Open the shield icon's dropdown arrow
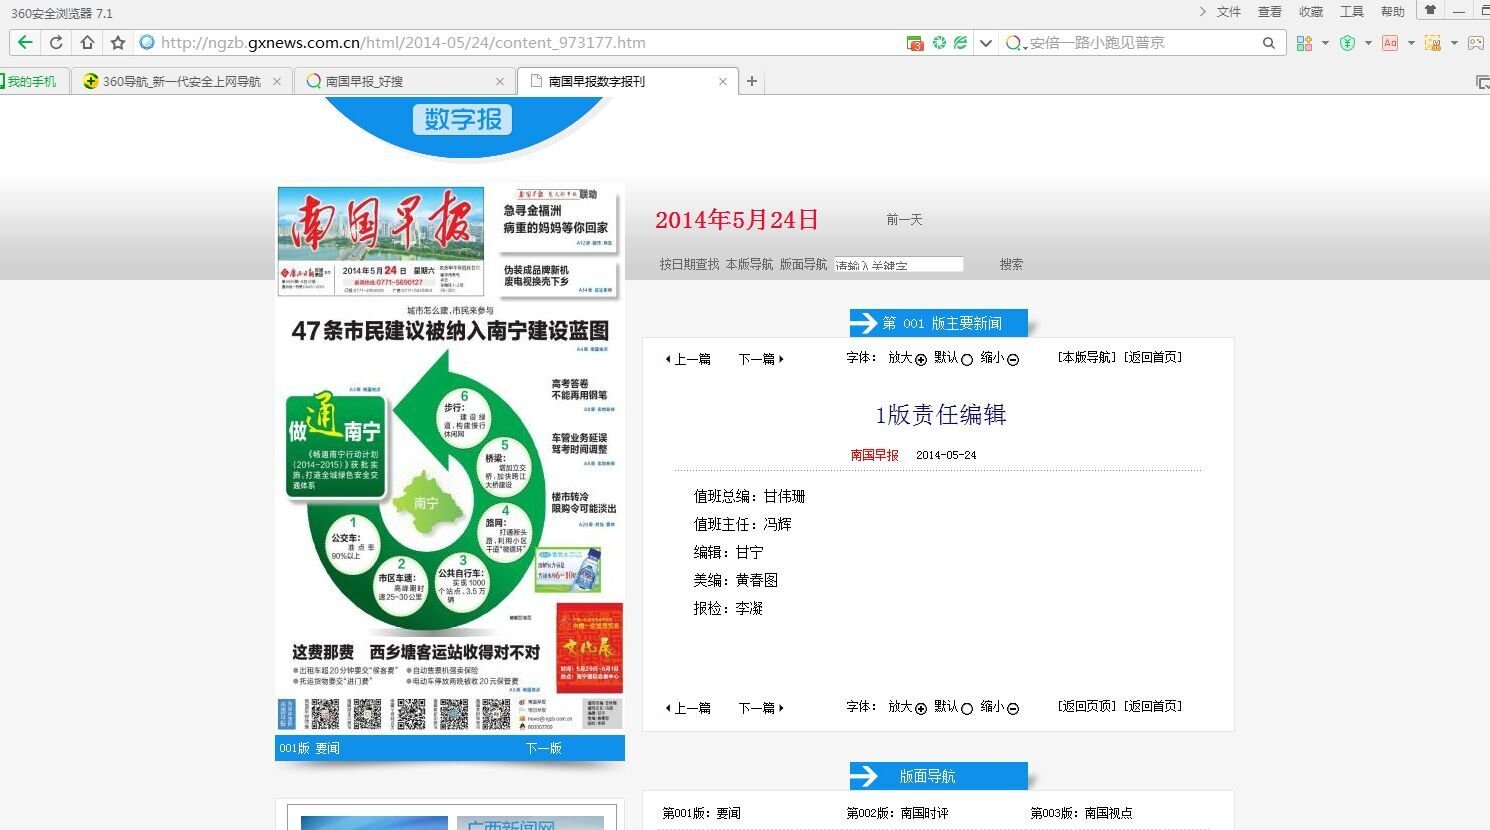 coord(1369,42)
